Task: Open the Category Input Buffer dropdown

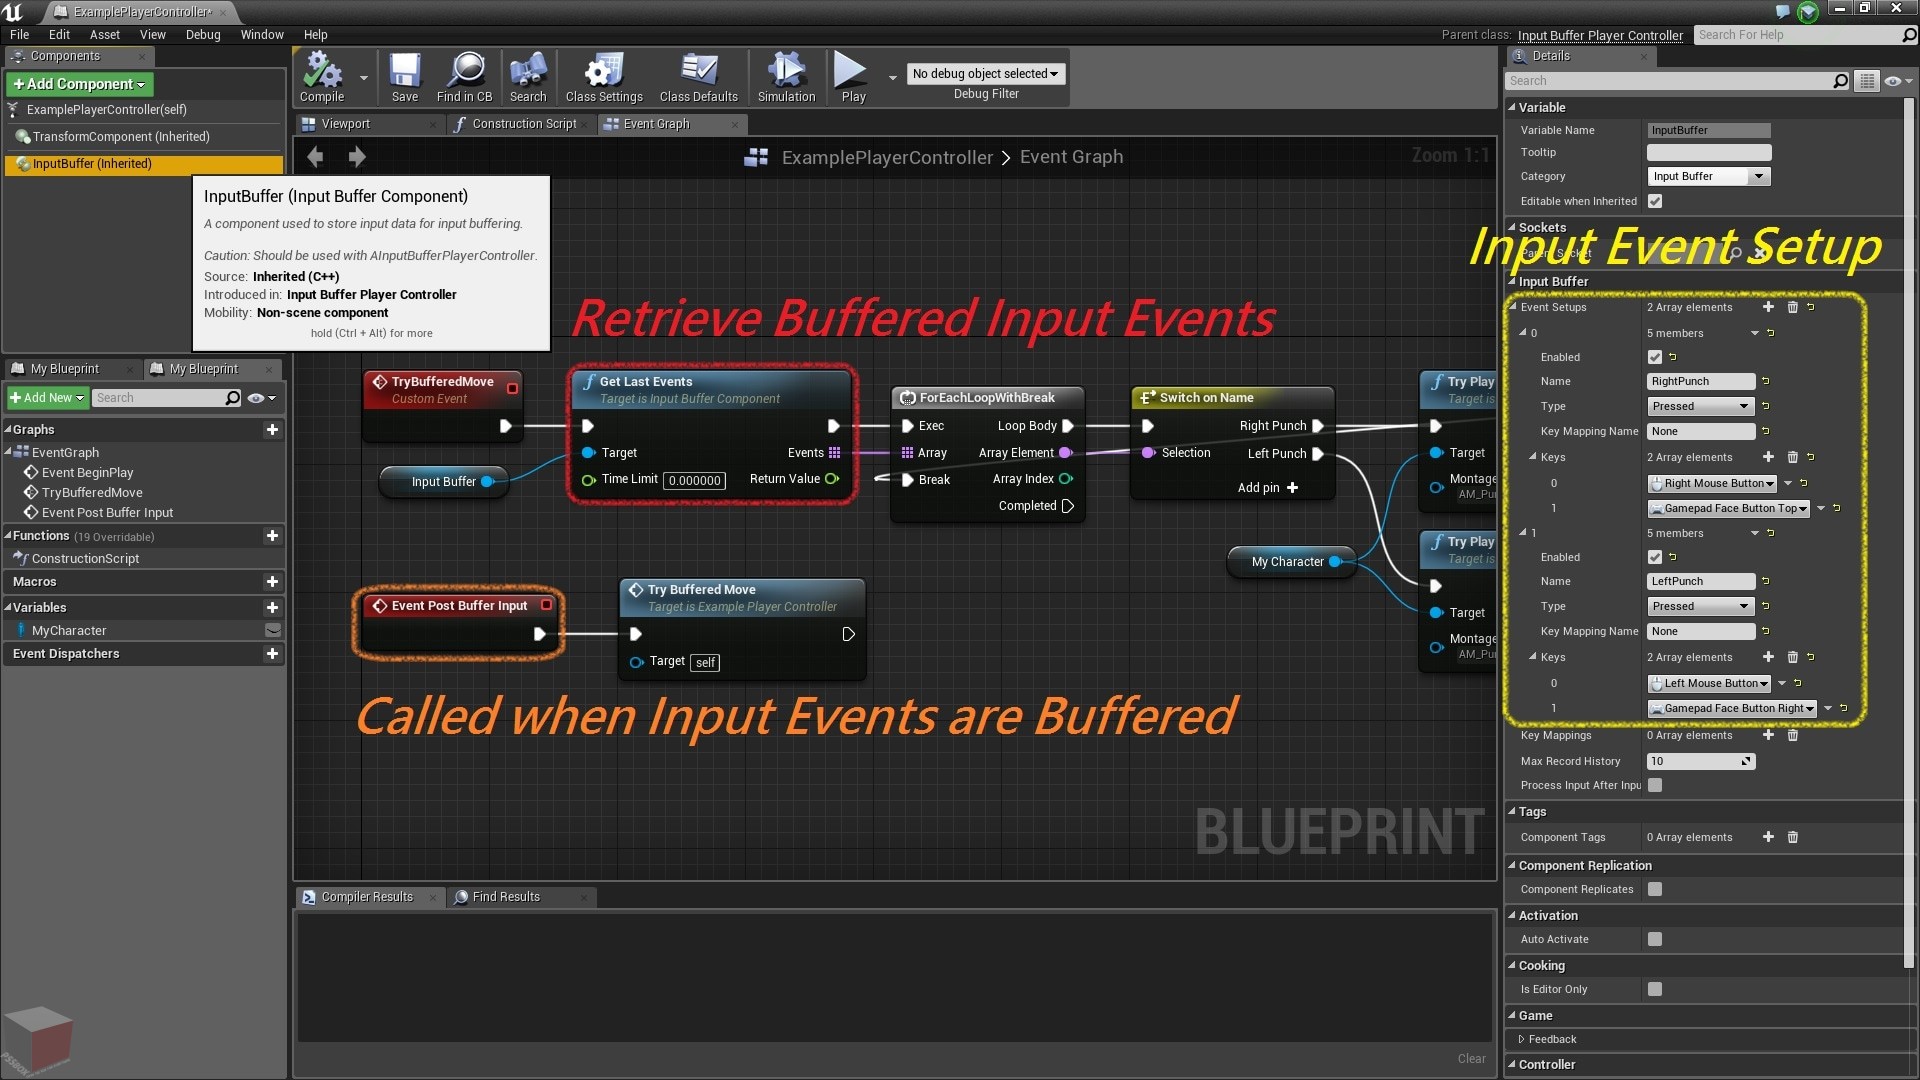Action: (x=1709, y=176)
